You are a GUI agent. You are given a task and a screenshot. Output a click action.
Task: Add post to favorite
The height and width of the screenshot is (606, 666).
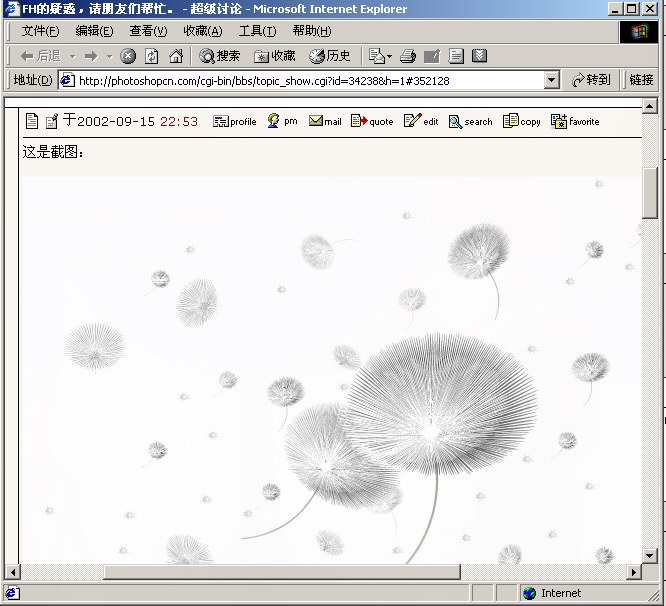point(575,121)
